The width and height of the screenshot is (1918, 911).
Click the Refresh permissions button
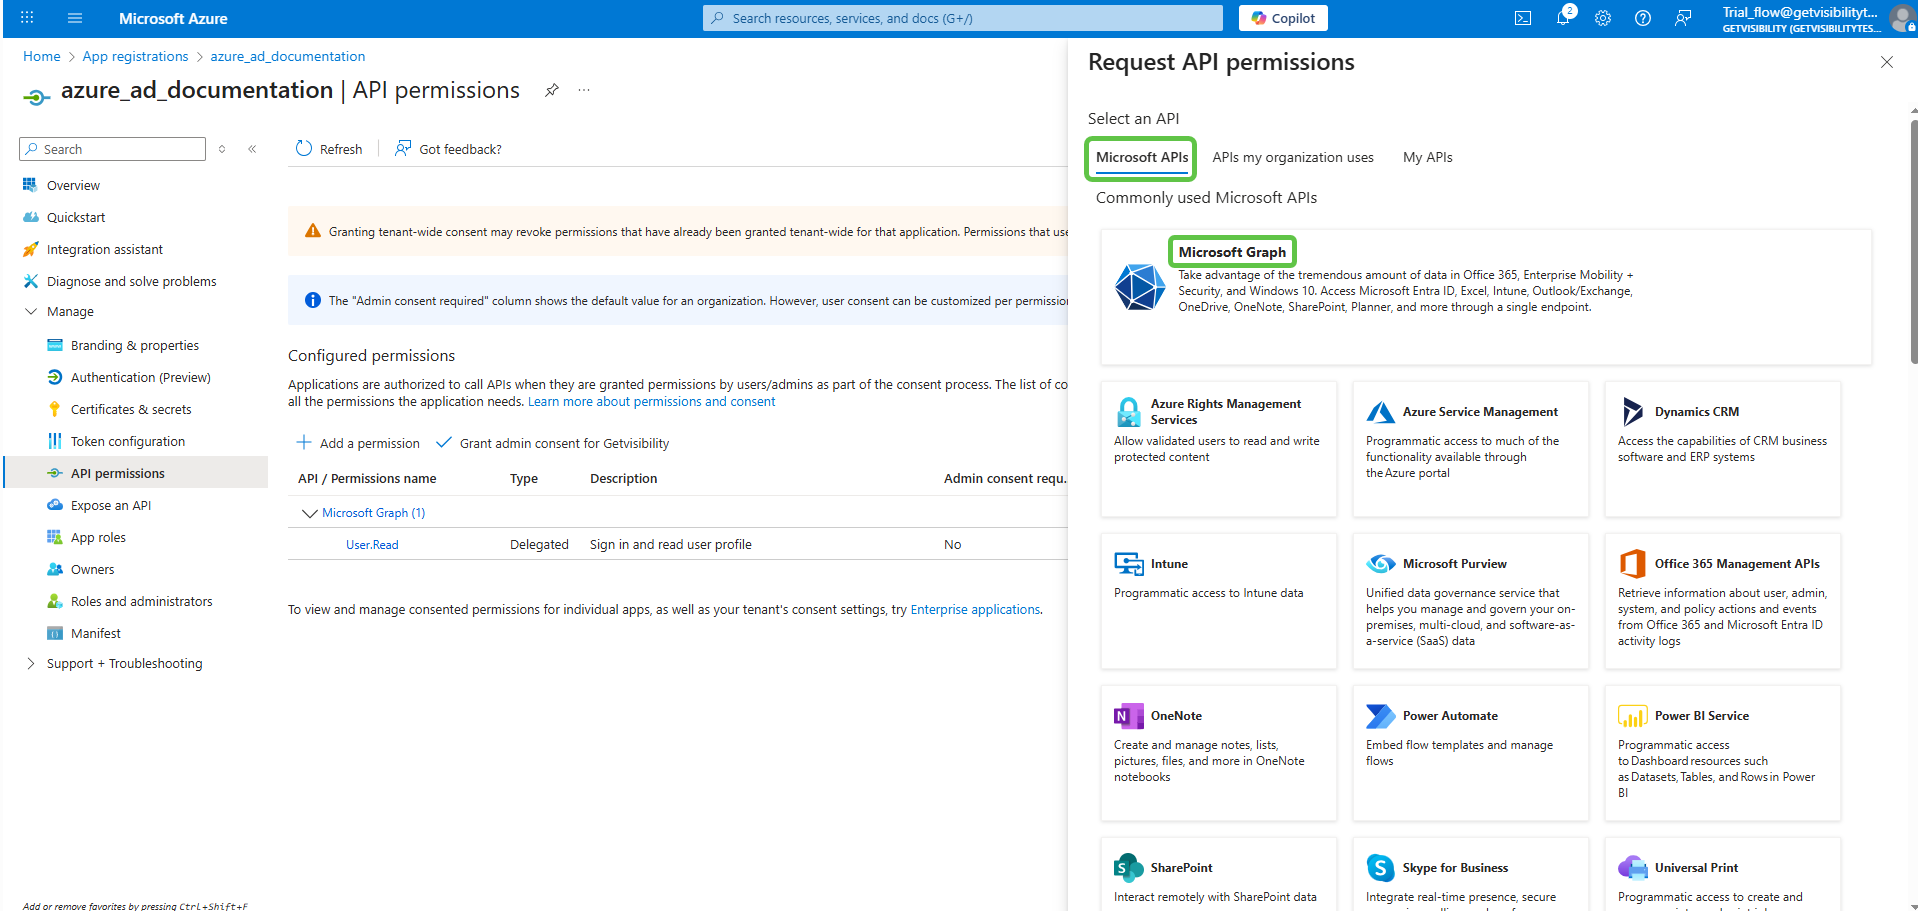click(329, 149)
